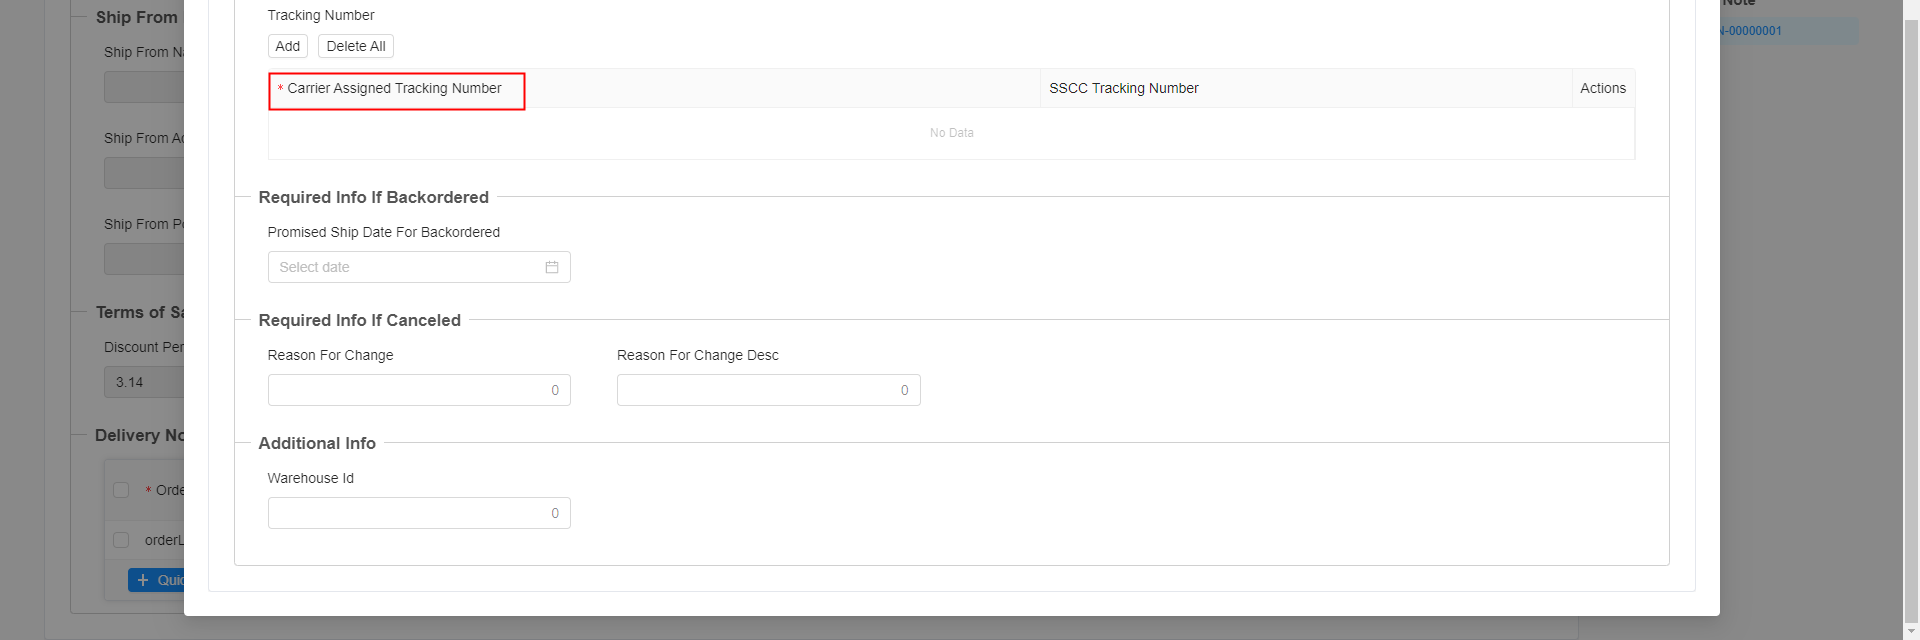Click the Tracking Number label
This screenshot has width=1920, height=640.
point(321,15)
